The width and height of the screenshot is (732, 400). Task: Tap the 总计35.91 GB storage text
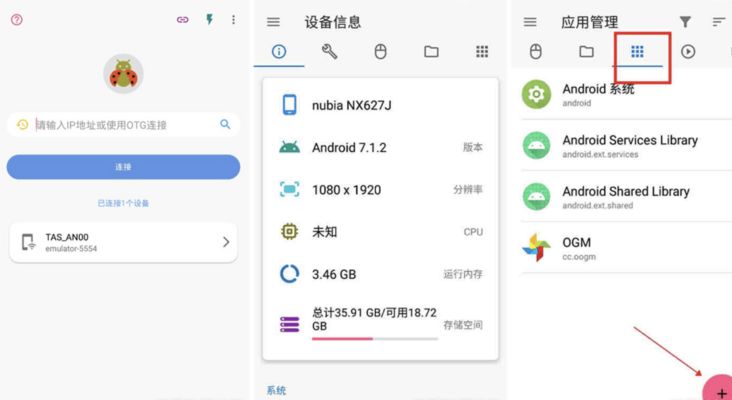tap(374, 319)
